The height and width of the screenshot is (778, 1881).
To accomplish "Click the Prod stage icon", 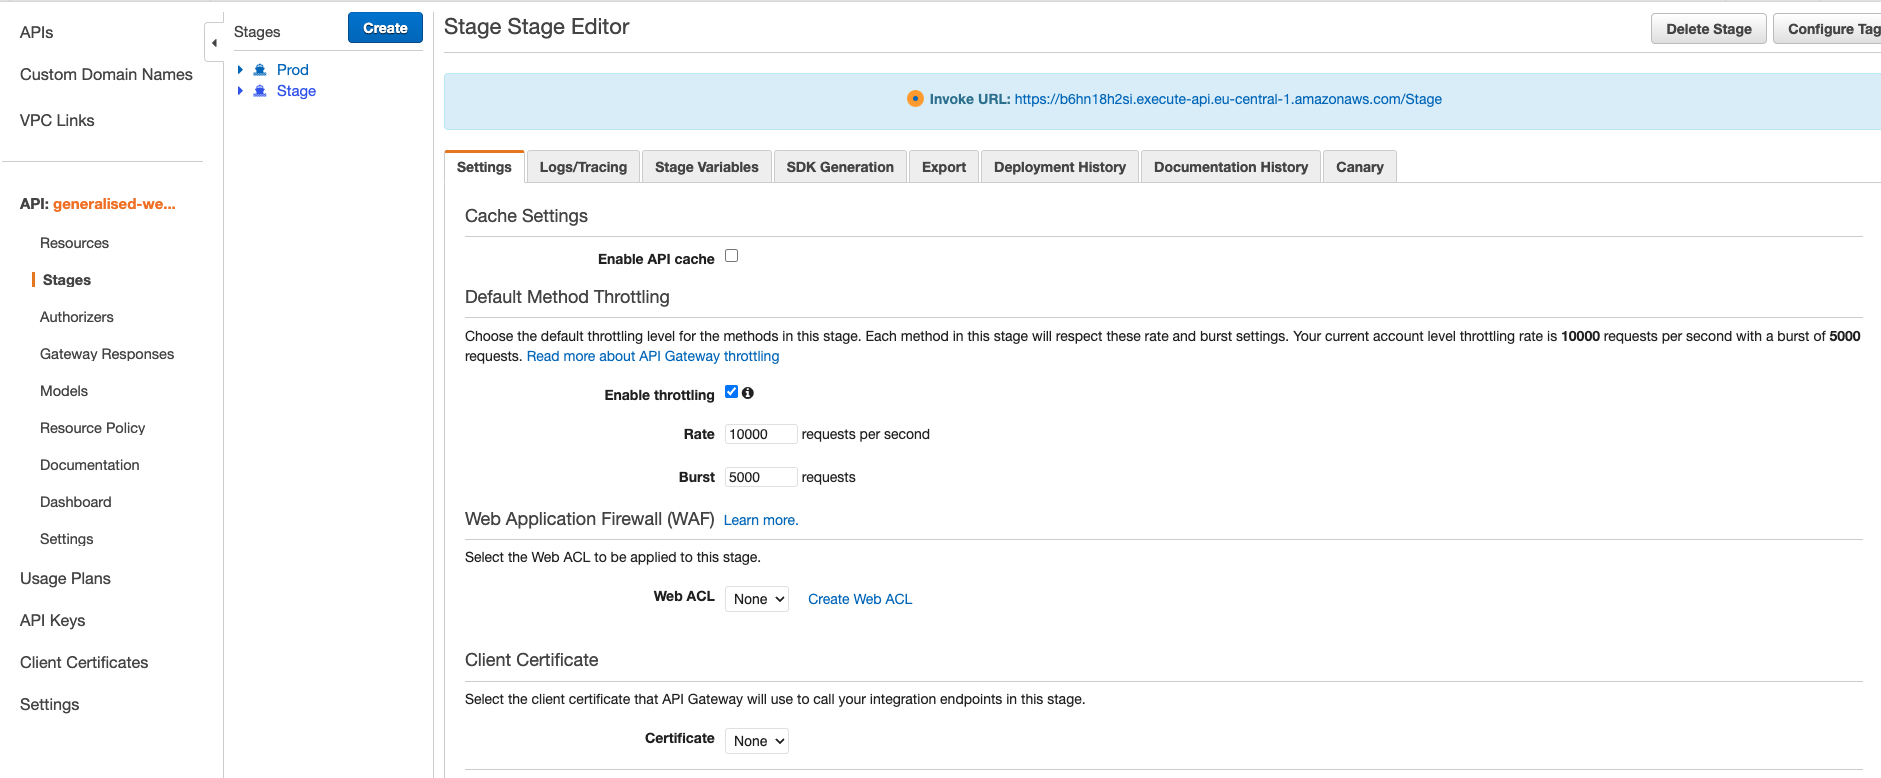I will (260, 70).
